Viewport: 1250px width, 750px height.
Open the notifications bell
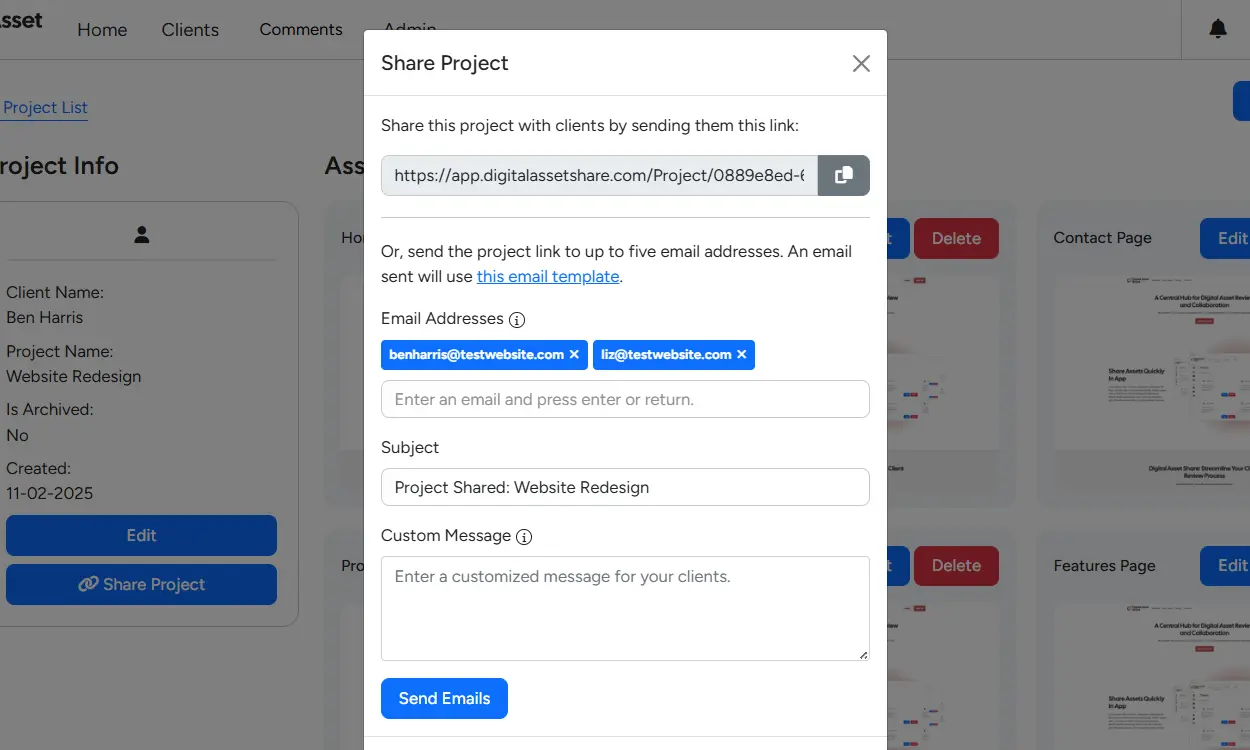[1218, 29]
